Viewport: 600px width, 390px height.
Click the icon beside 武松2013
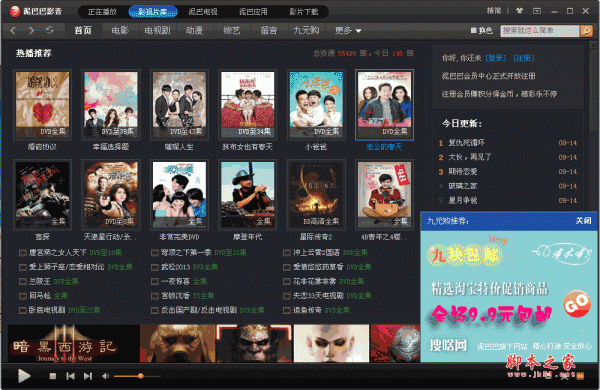click(x=155, y=267)
